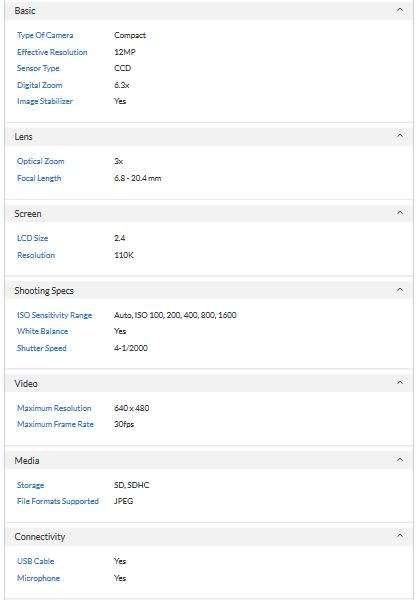419x600 pixels.
Task: Click the Image Stabilizer link
Action: (x=45, y=101)
